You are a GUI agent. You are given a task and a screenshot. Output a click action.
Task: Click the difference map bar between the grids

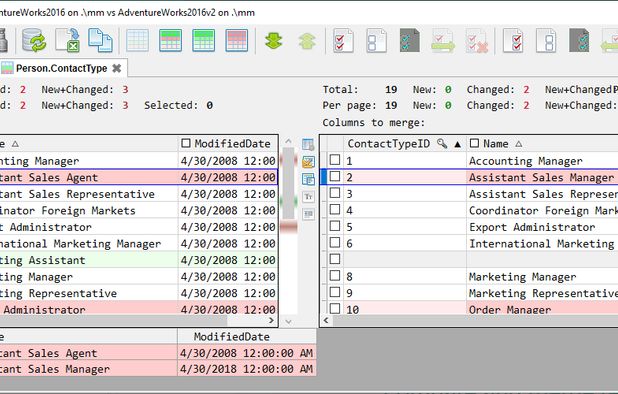289,184
